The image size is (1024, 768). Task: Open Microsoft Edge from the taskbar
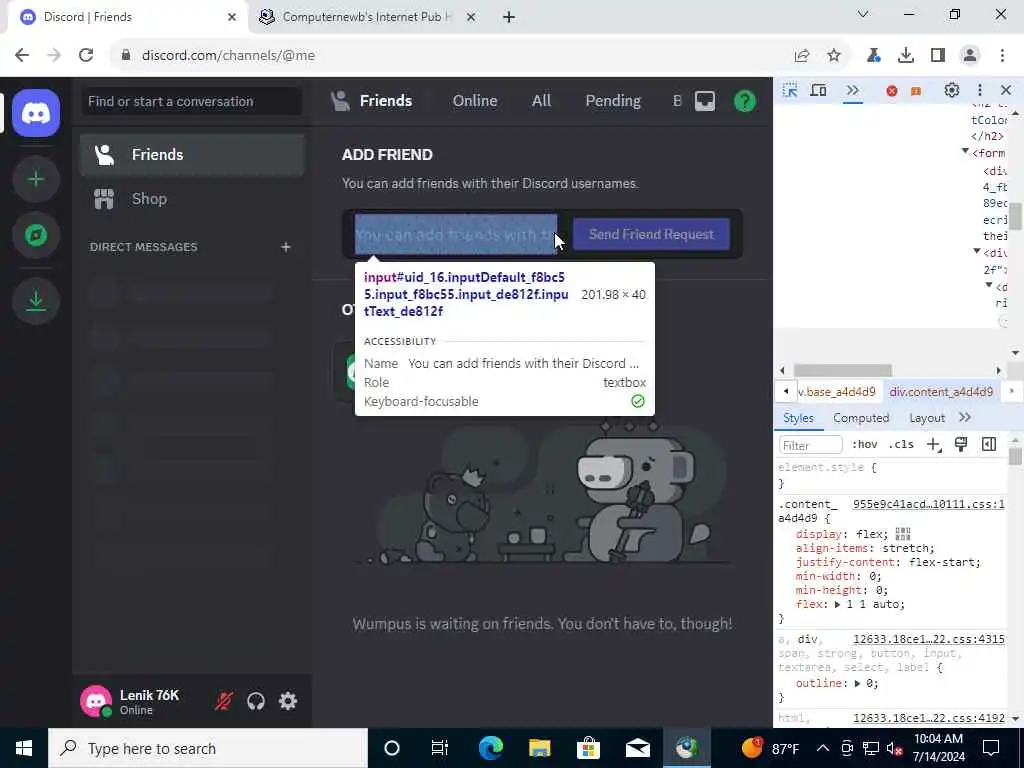pos(490,748)
